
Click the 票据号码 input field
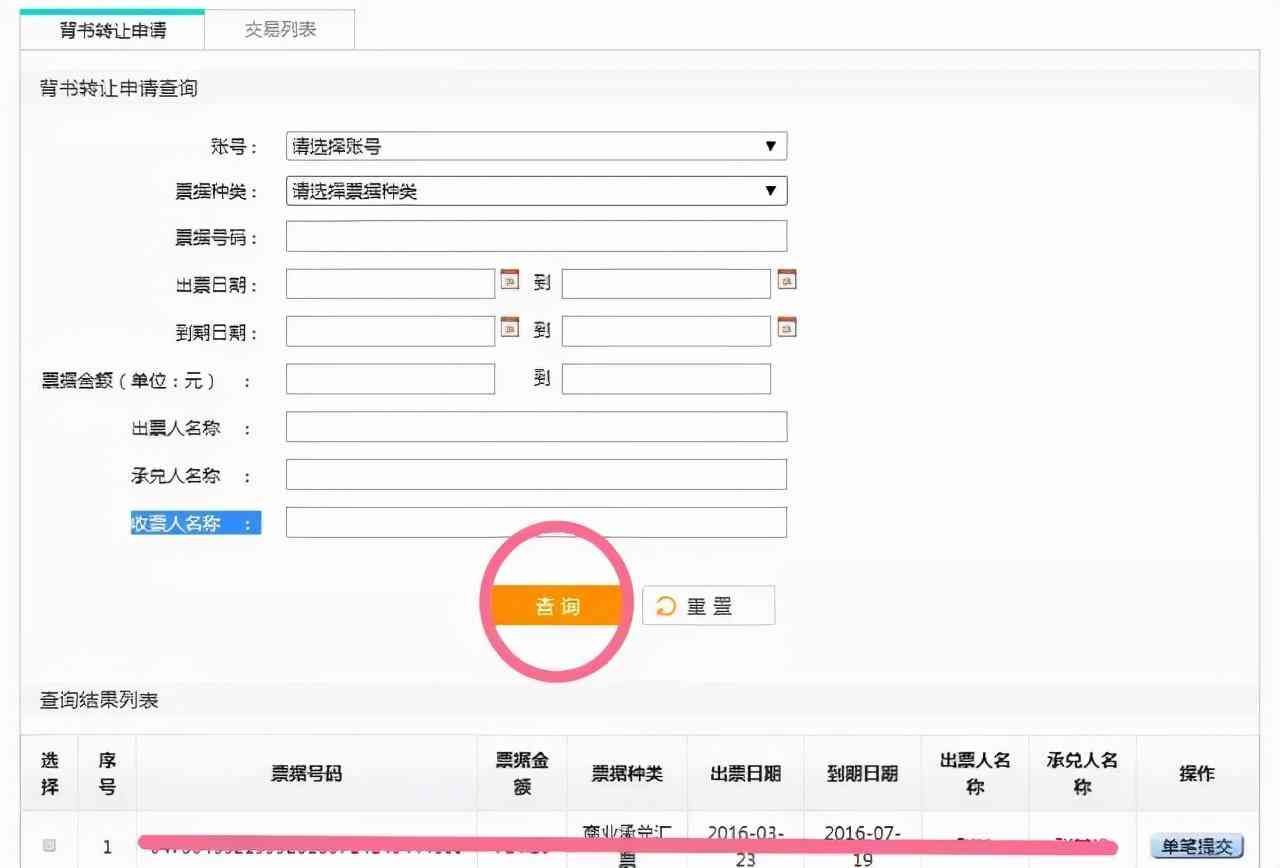536,235
